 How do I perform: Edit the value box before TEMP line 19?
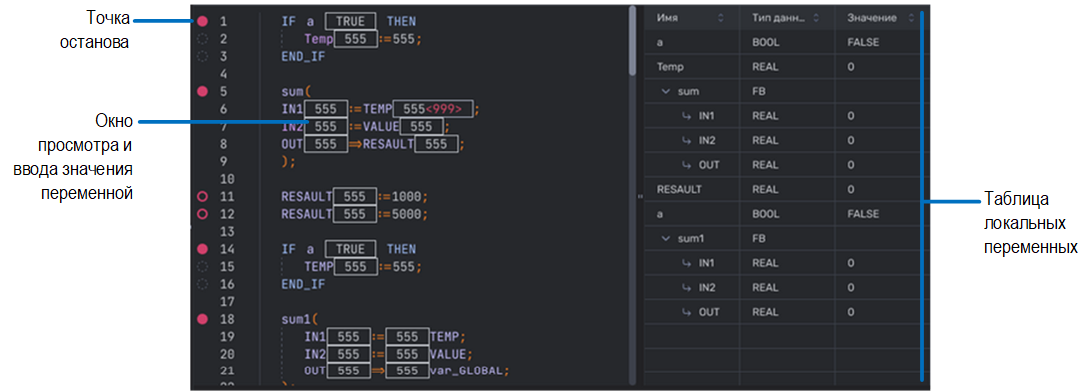pyautogui.click(x=407, y=337)
